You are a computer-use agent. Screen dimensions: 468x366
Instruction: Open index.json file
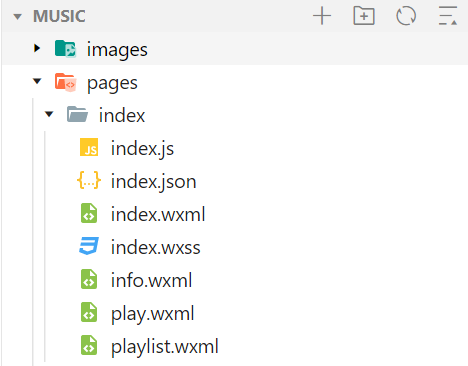coord(154,182)
